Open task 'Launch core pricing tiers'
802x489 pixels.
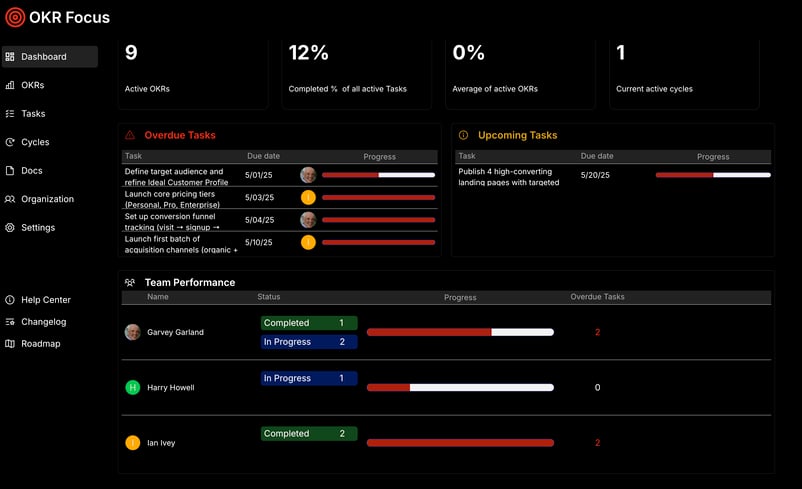point(172,199)
